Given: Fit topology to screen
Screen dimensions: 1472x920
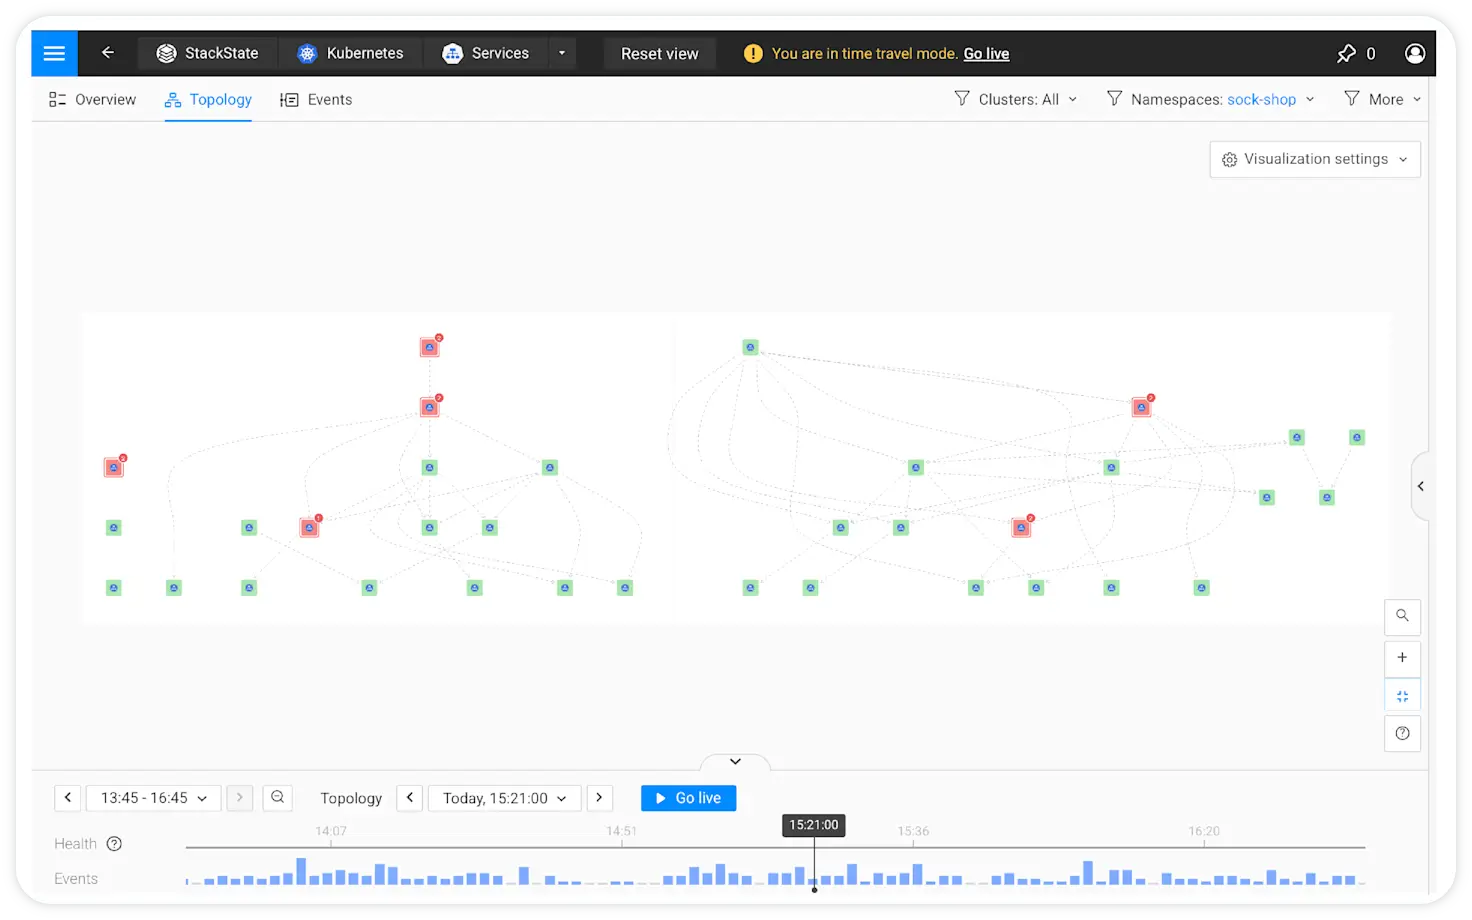Looking at the screenshot, I should coord(1402,694).
